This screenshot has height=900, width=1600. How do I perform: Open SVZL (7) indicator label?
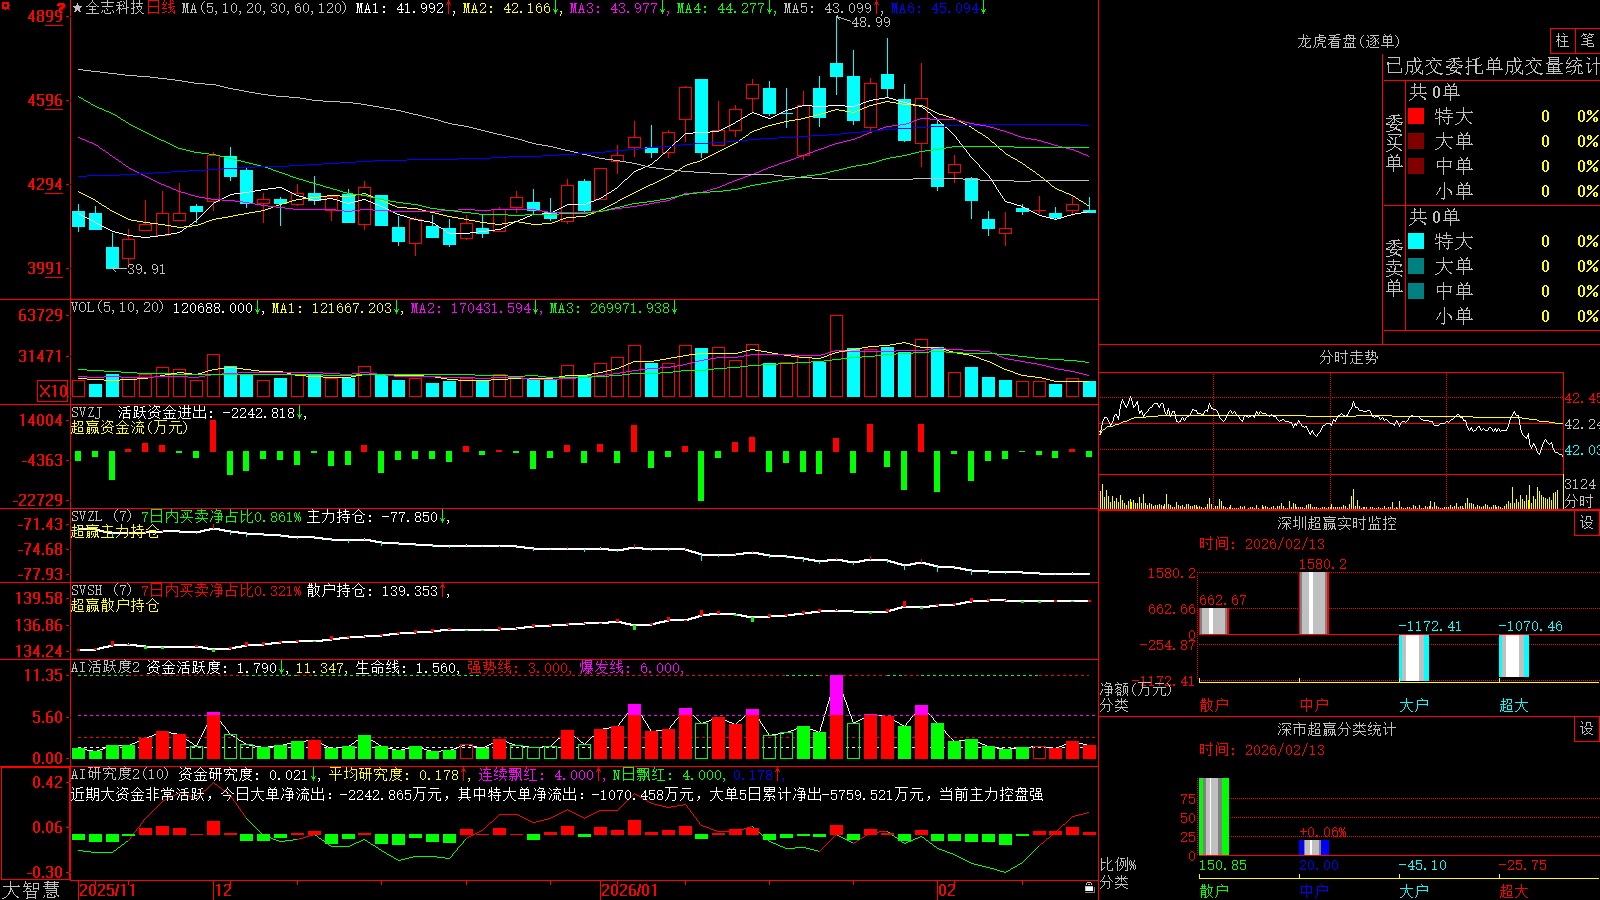101,517
